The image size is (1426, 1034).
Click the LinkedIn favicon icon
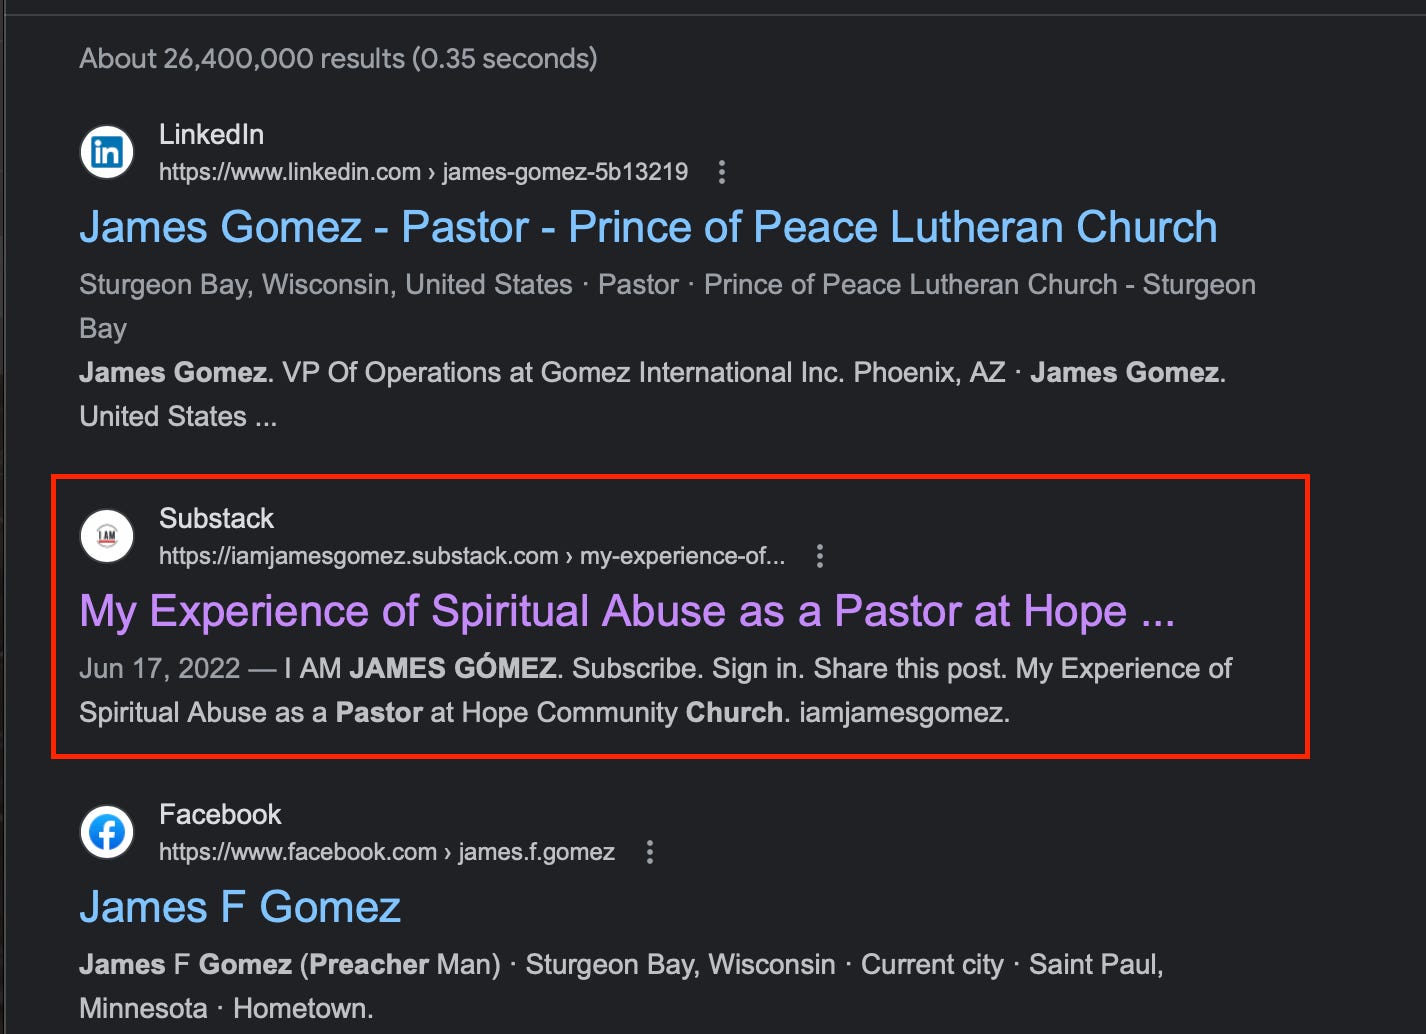107,152
